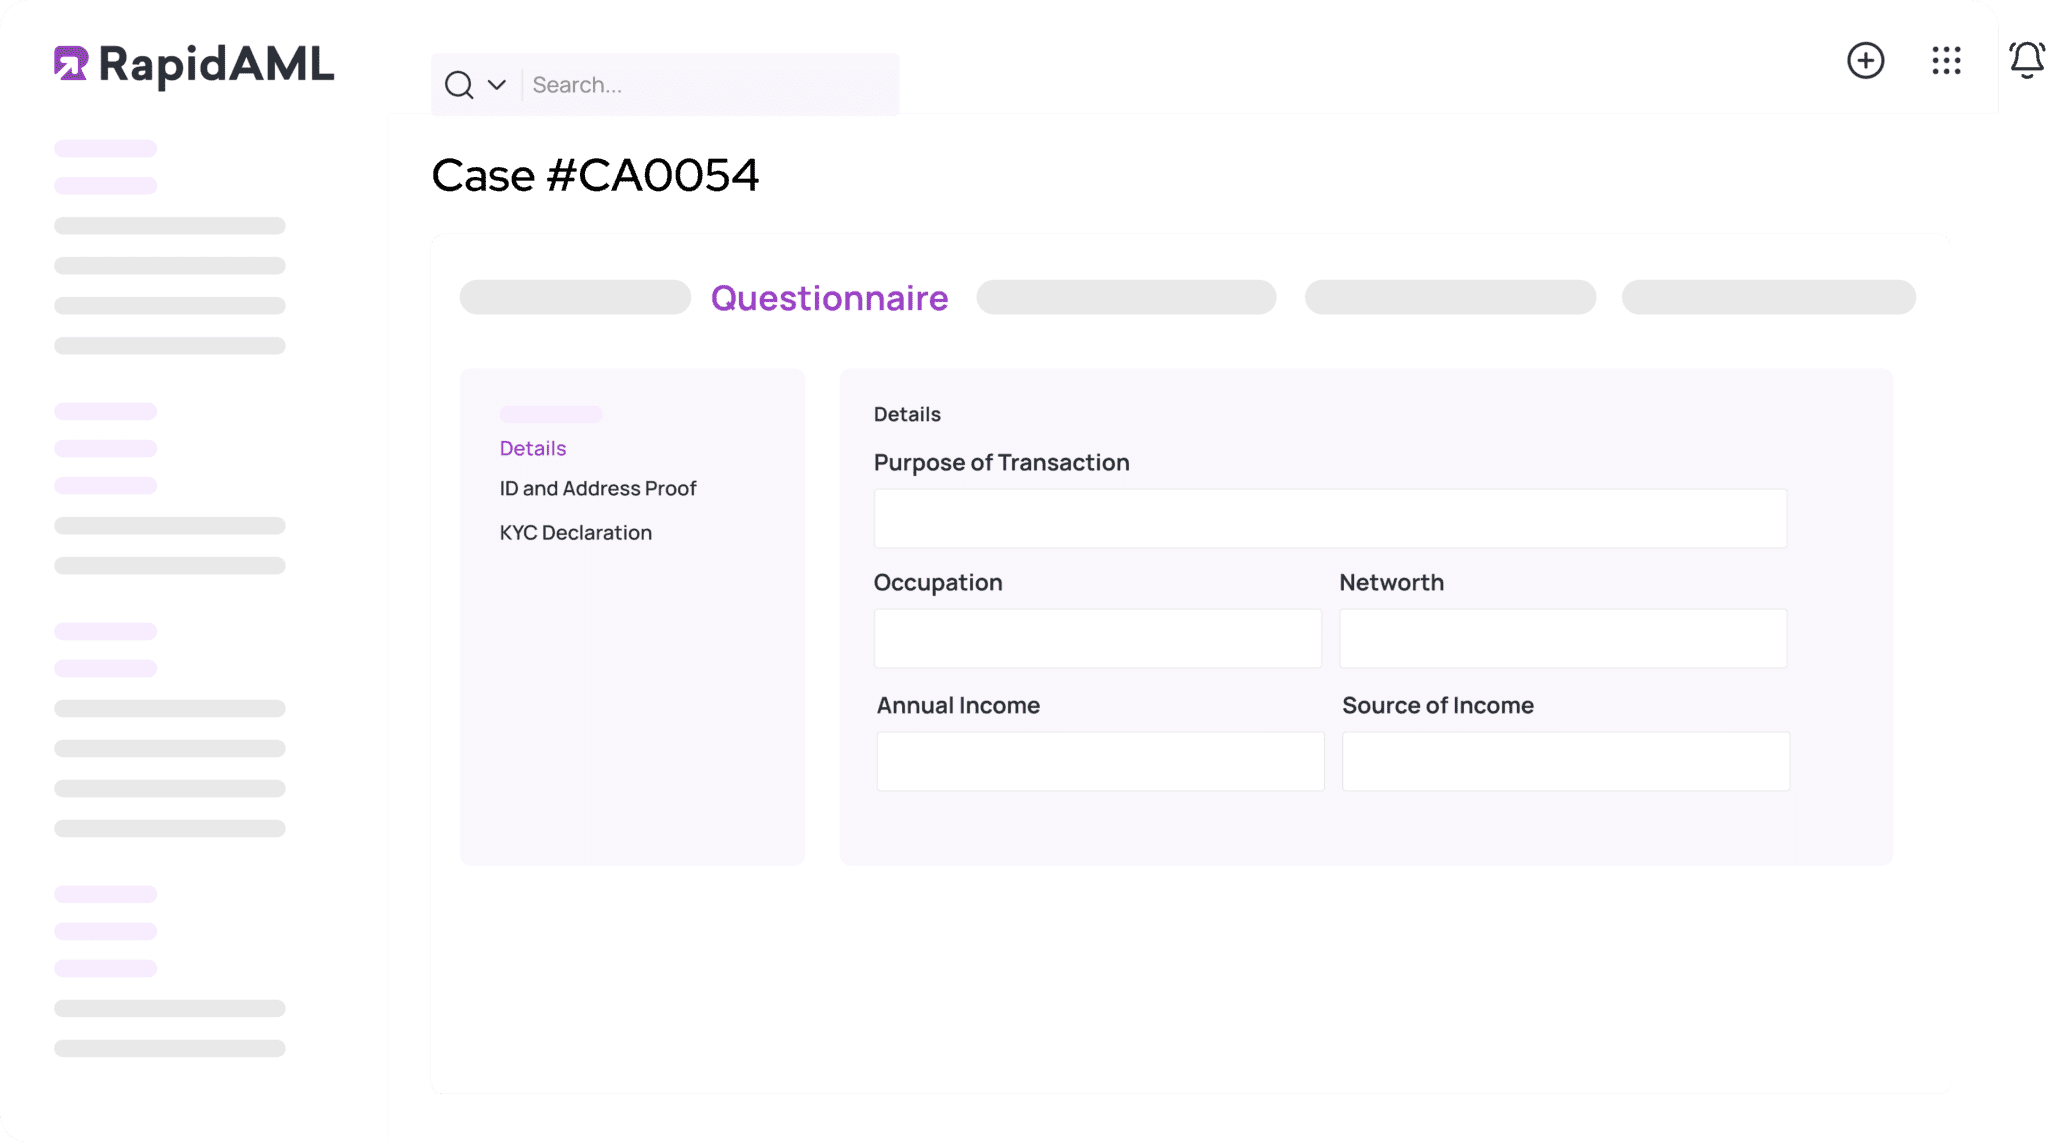Open the ID and Address Proof section
Viewport: 2048px width, 1143px height.
click(x=598, y=488)
